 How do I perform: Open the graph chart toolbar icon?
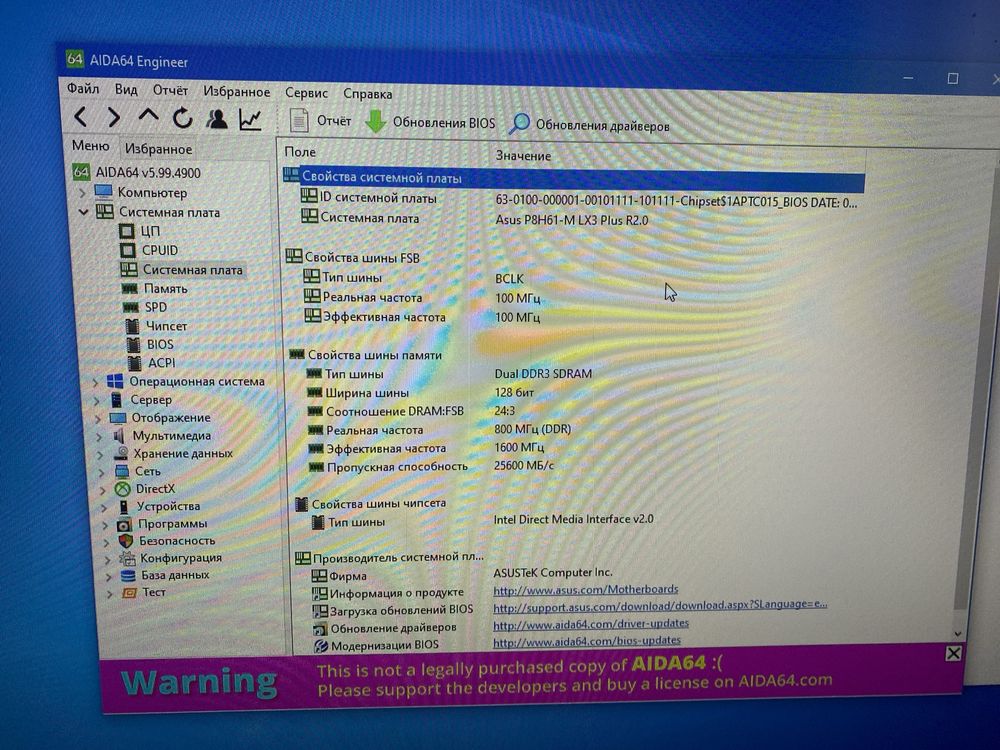(250, 120)
